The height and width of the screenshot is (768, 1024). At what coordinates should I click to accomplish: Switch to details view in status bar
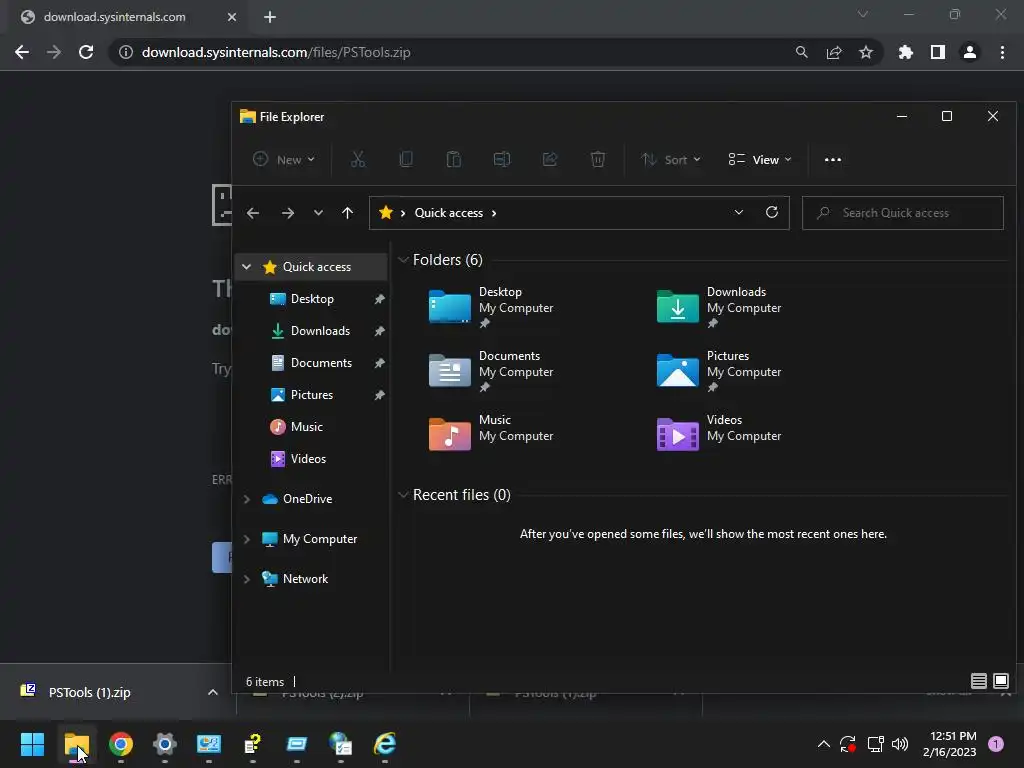click(978, 681)
